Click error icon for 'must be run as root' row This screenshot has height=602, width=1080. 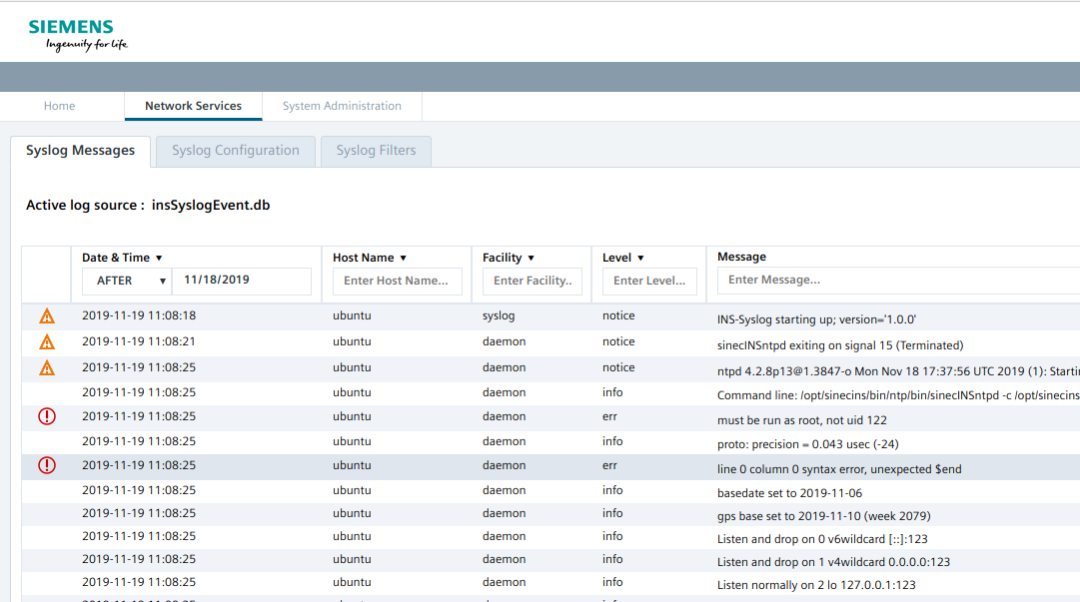click(x=47, y=417)
